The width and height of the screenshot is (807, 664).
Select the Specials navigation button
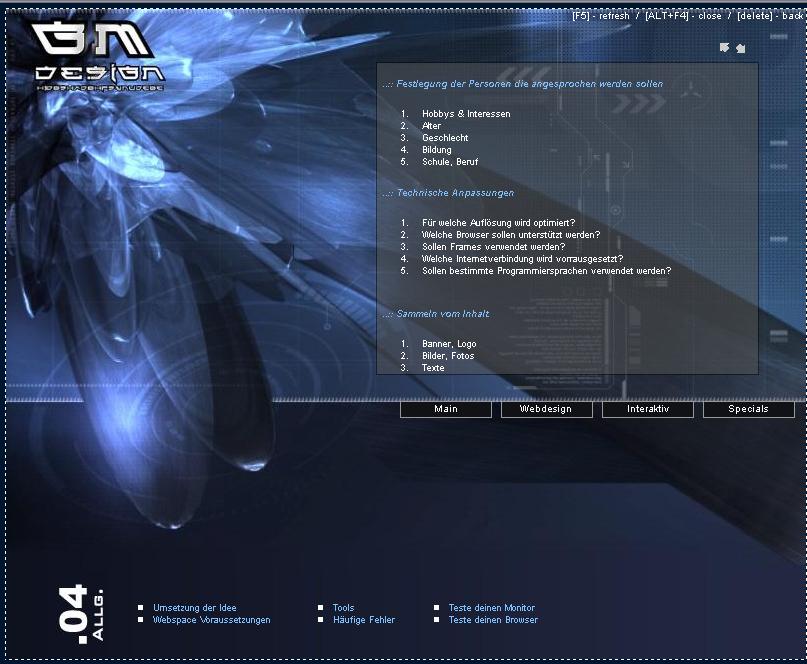748,409
